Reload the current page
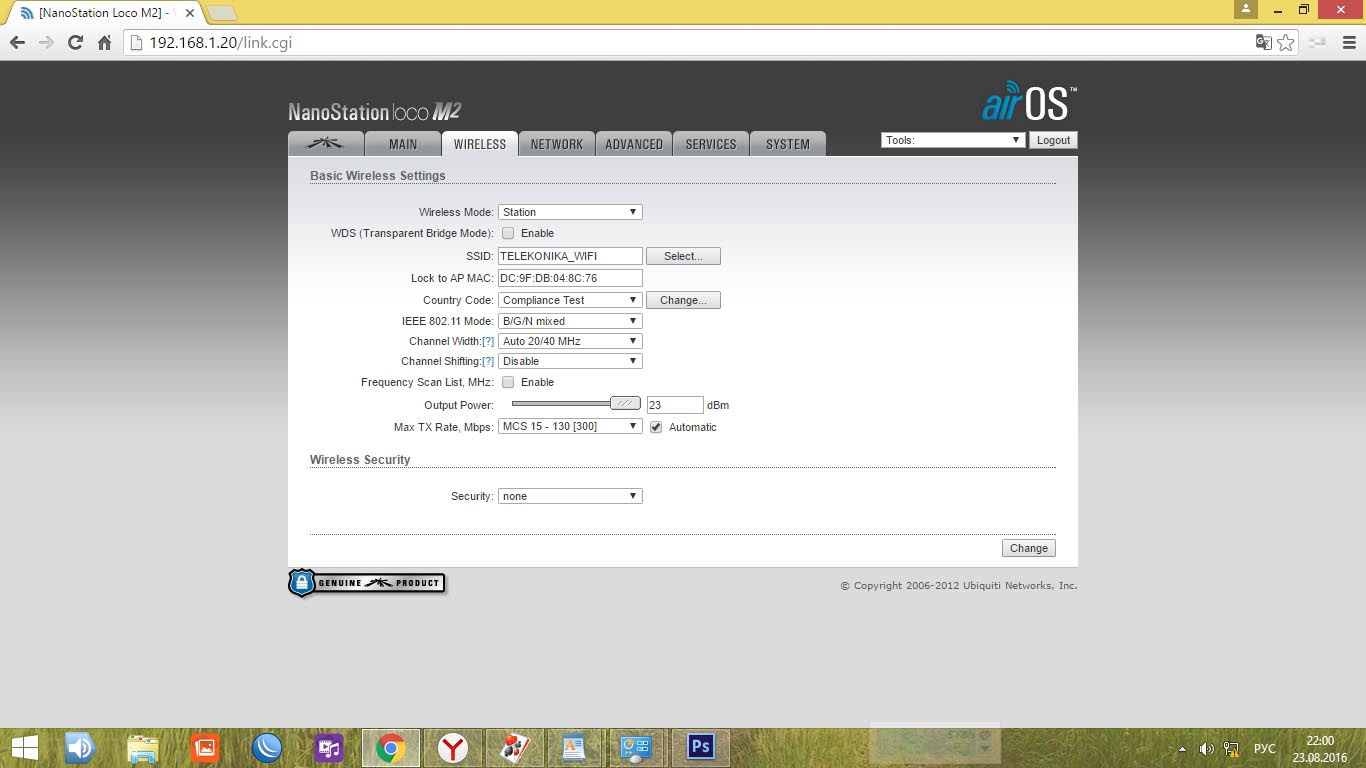The width and height of the screenshot is (1366, 768). [75, 43]
